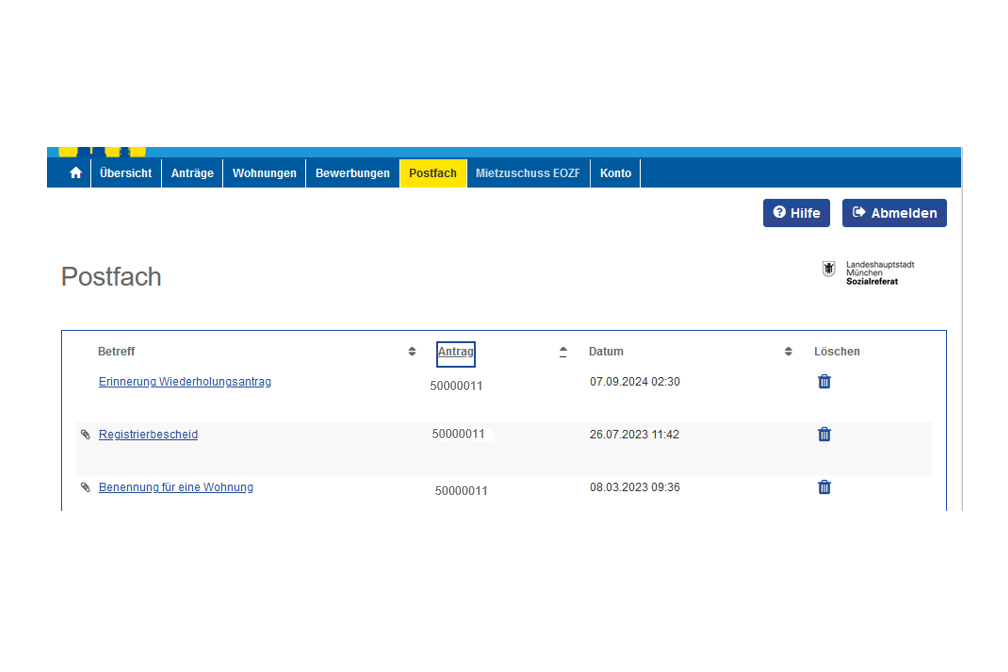Image resolution: width=1008 pixels, height=672 pixels.
Task: Click the Betreff column header
Action: tap(116, 352)
